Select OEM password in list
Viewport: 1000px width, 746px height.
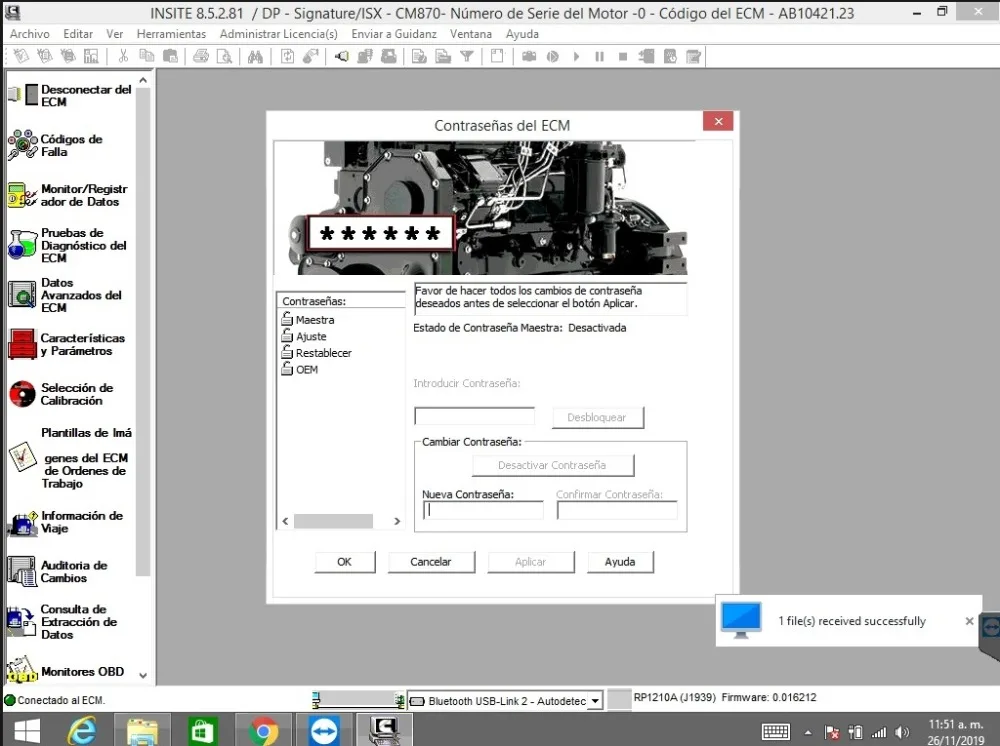click(299, 369)
